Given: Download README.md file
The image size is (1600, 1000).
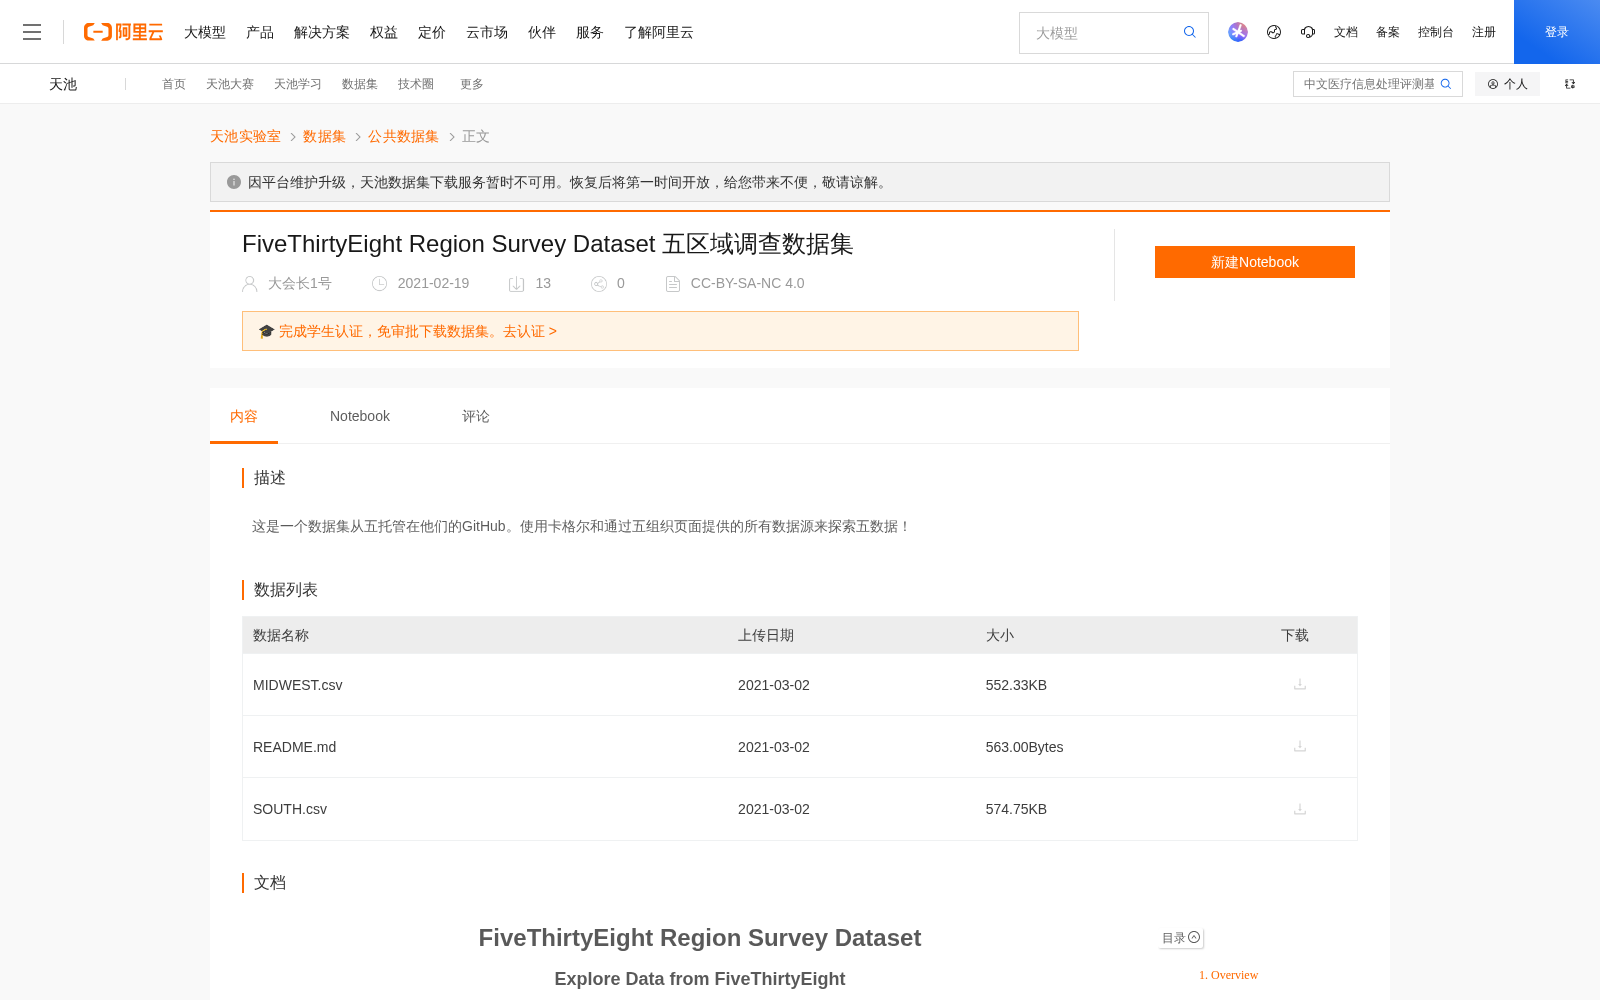Looking at the screenshot, I should click(1300, 746).
